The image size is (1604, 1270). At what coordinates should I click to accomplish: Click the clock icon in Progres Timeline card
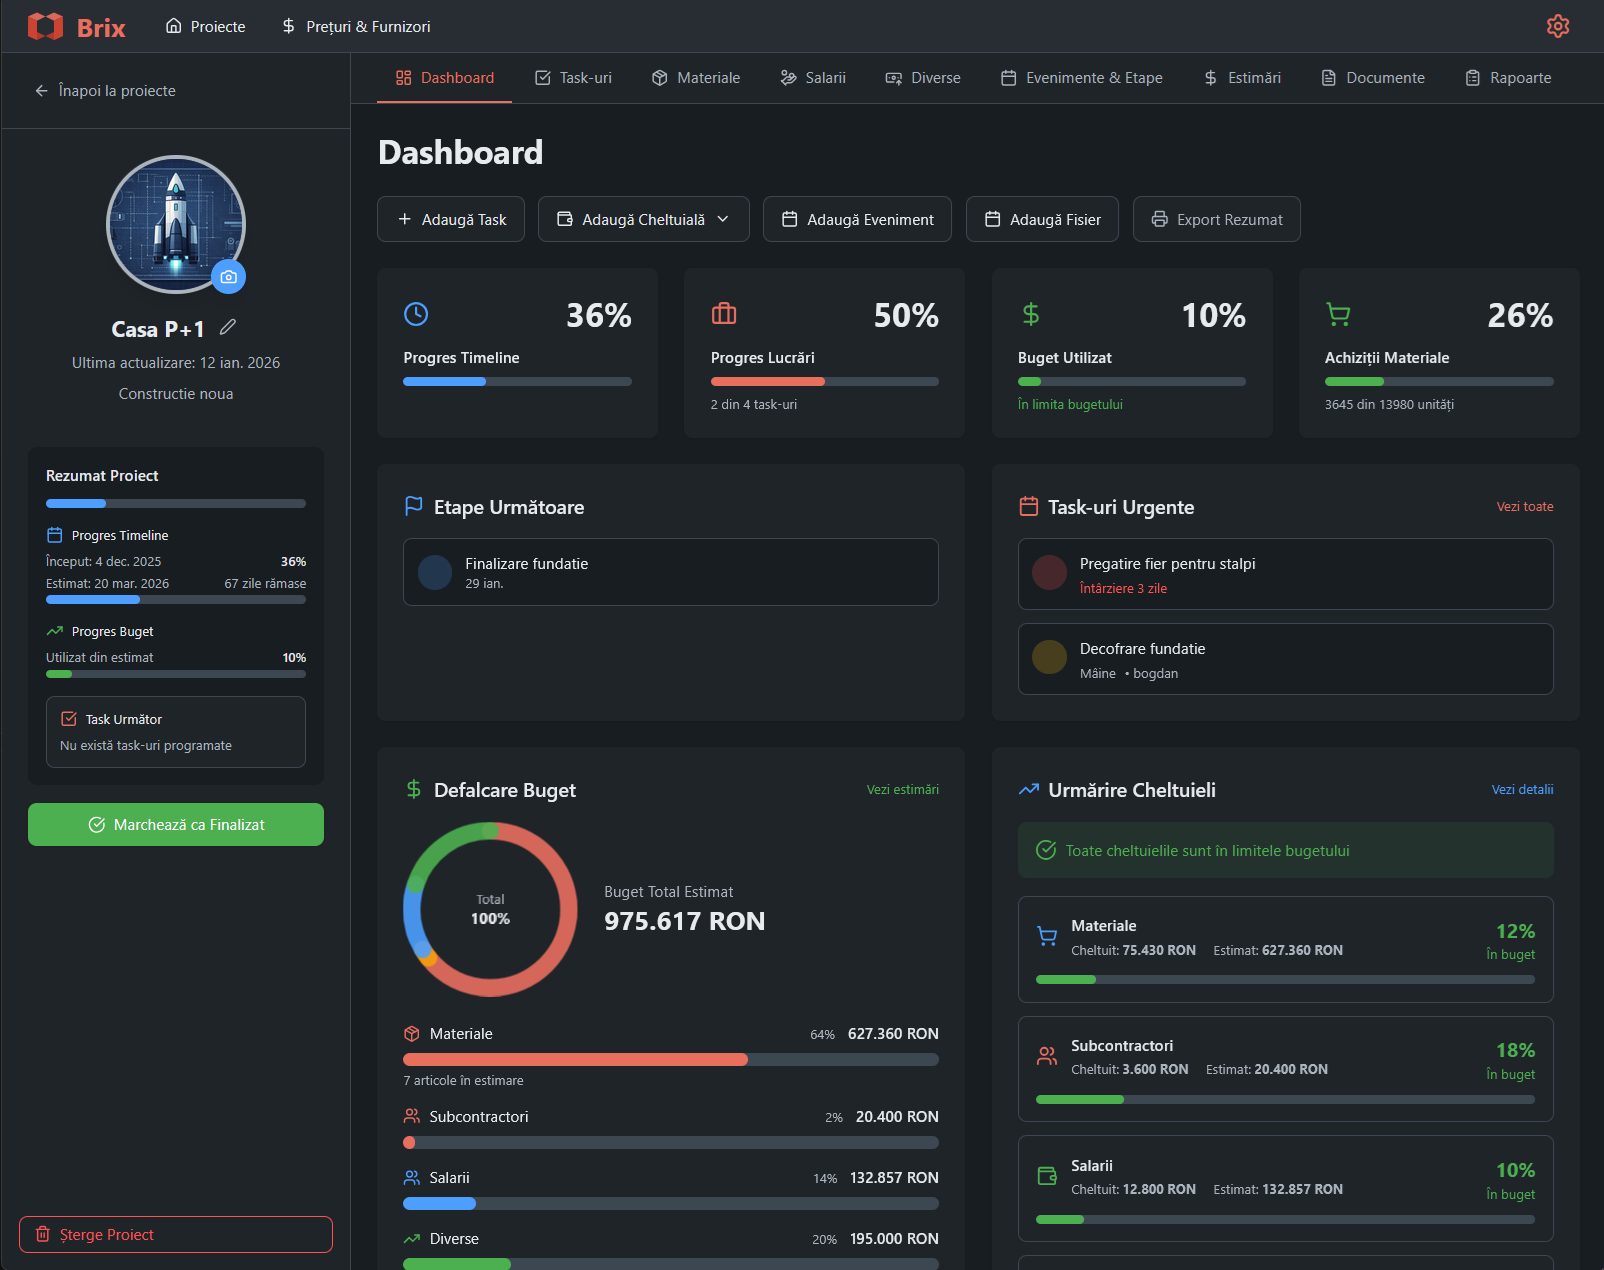click(x=416, y=314)
